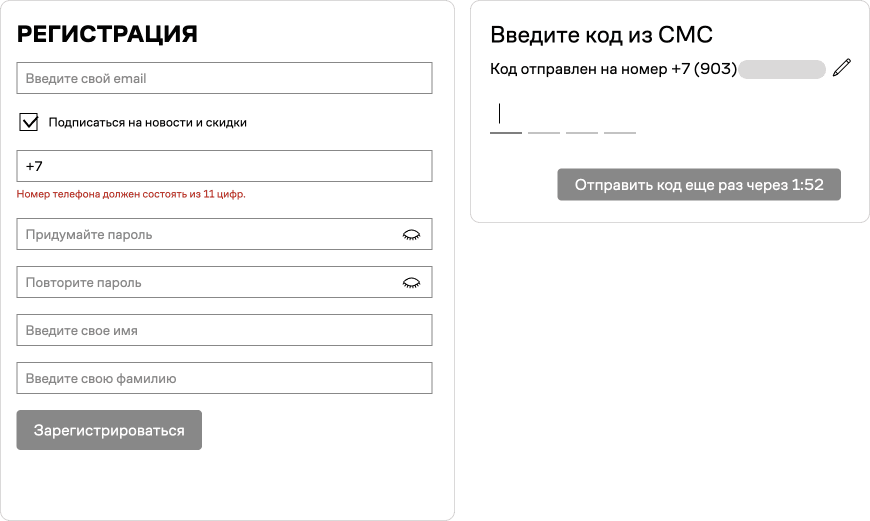Click the masked phone number after +7 (903)
Image resolution: width=870 pixels, height=521 pixels.
pos(782,69)
